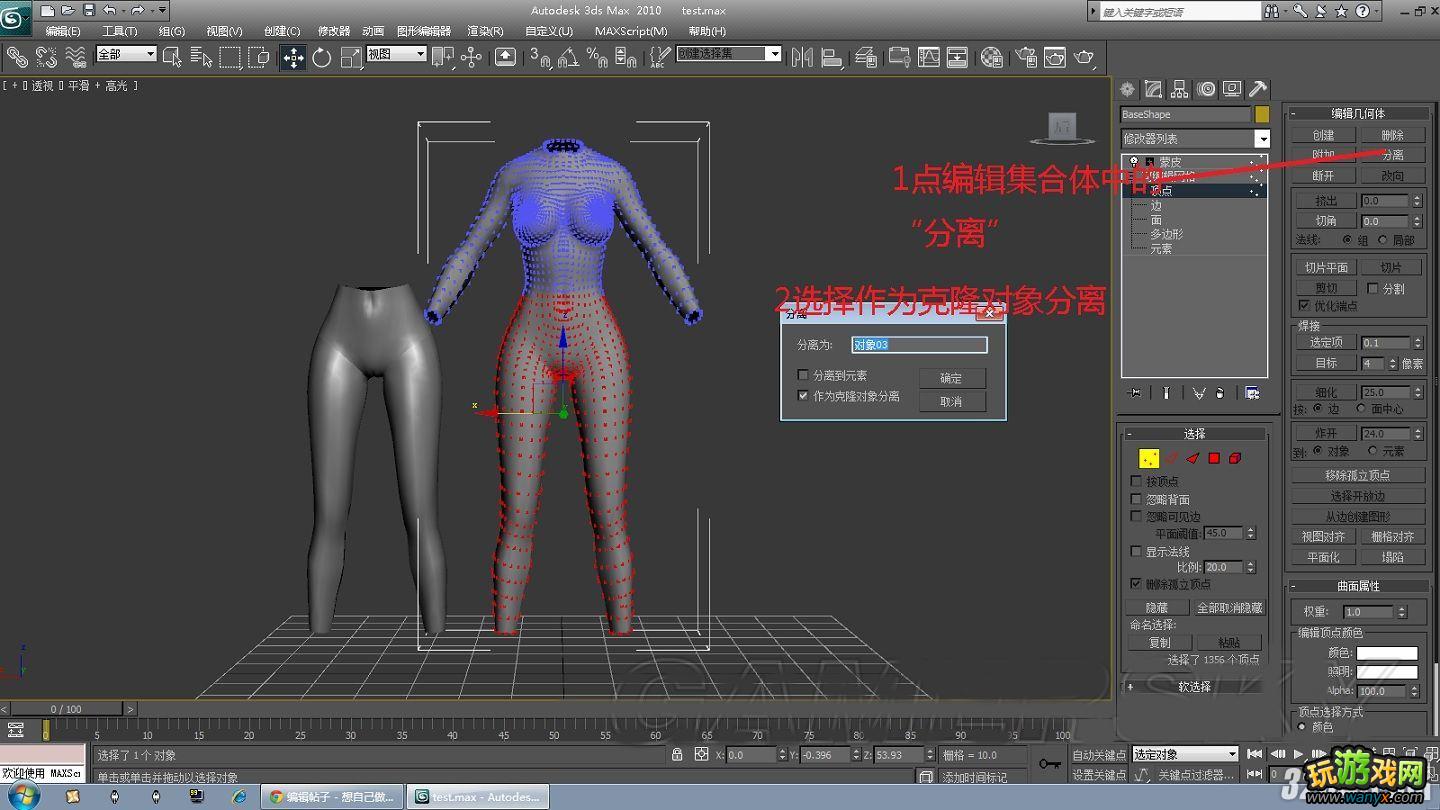Open the 渲染(R) menu

tap(485, 31)
